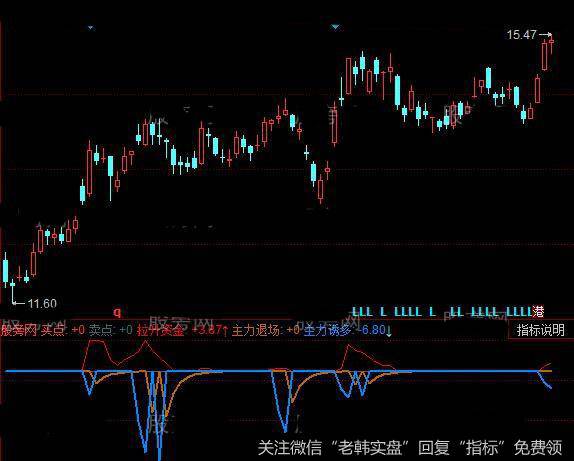574x461 pixels.
Task: Select the 主力诱多 indicator label
Action: tap(327, 330)
